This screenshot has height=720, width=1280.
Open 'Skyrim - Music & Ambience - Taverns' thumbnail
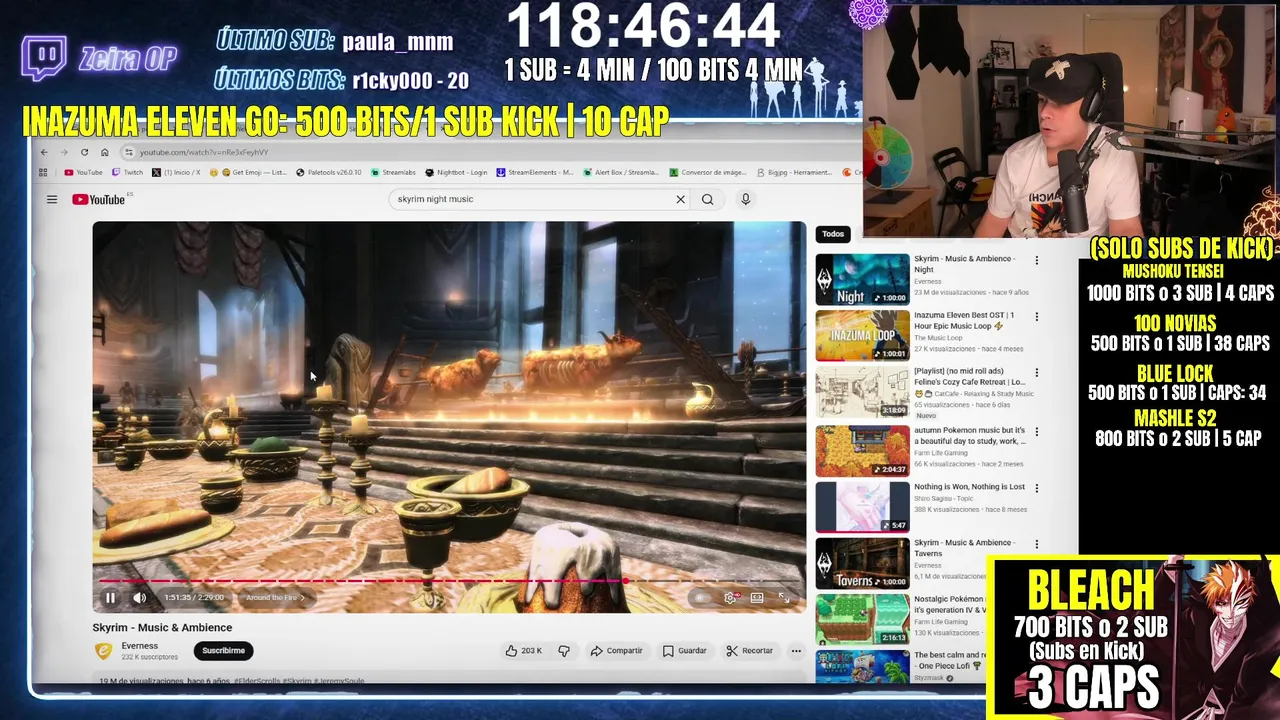[862, 563]
